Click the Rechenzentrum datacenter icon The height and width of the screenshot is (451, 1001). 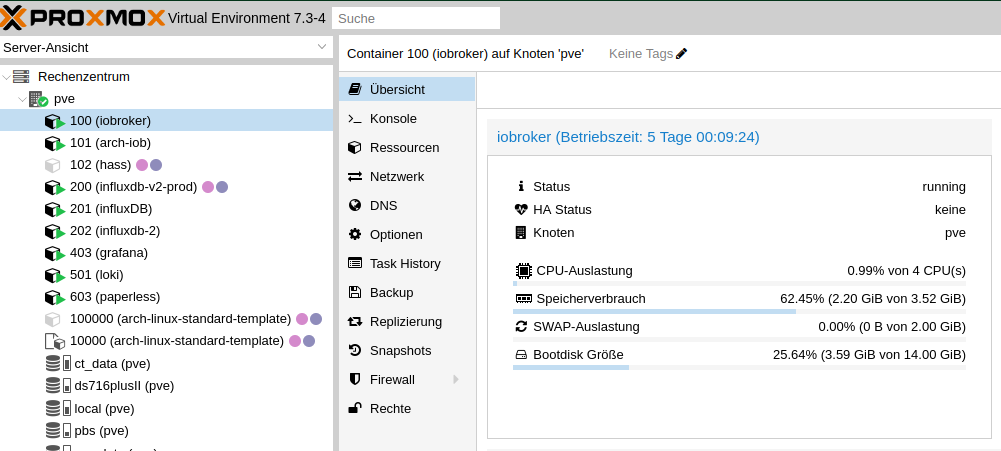(x=21, y=77)
